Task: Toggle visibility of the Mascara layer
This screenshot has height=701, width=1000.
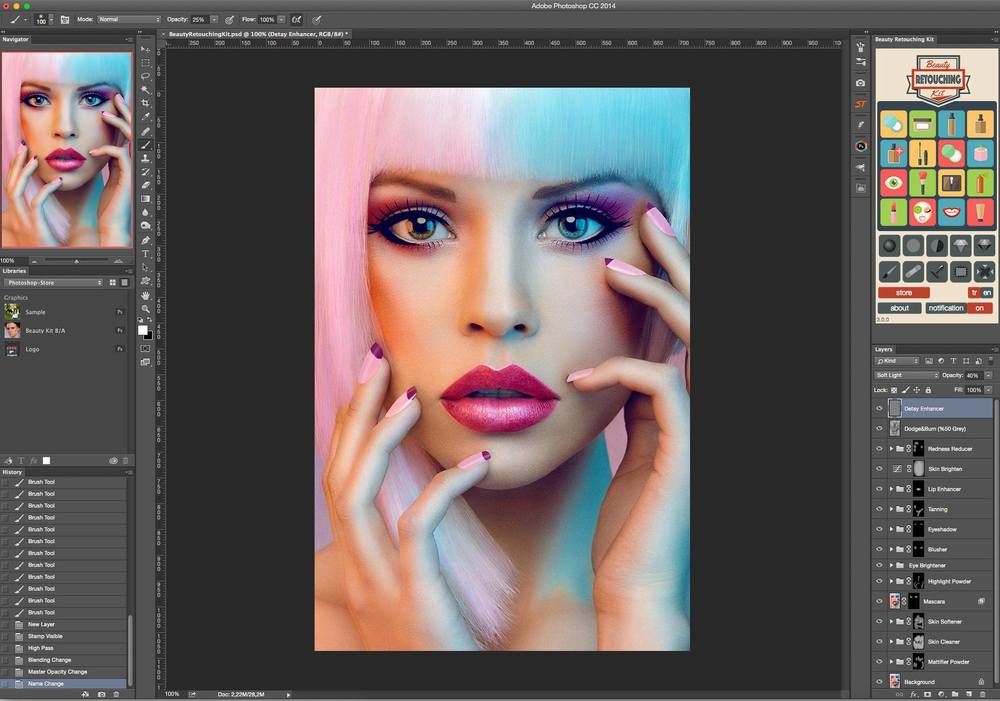Action: 880,601
